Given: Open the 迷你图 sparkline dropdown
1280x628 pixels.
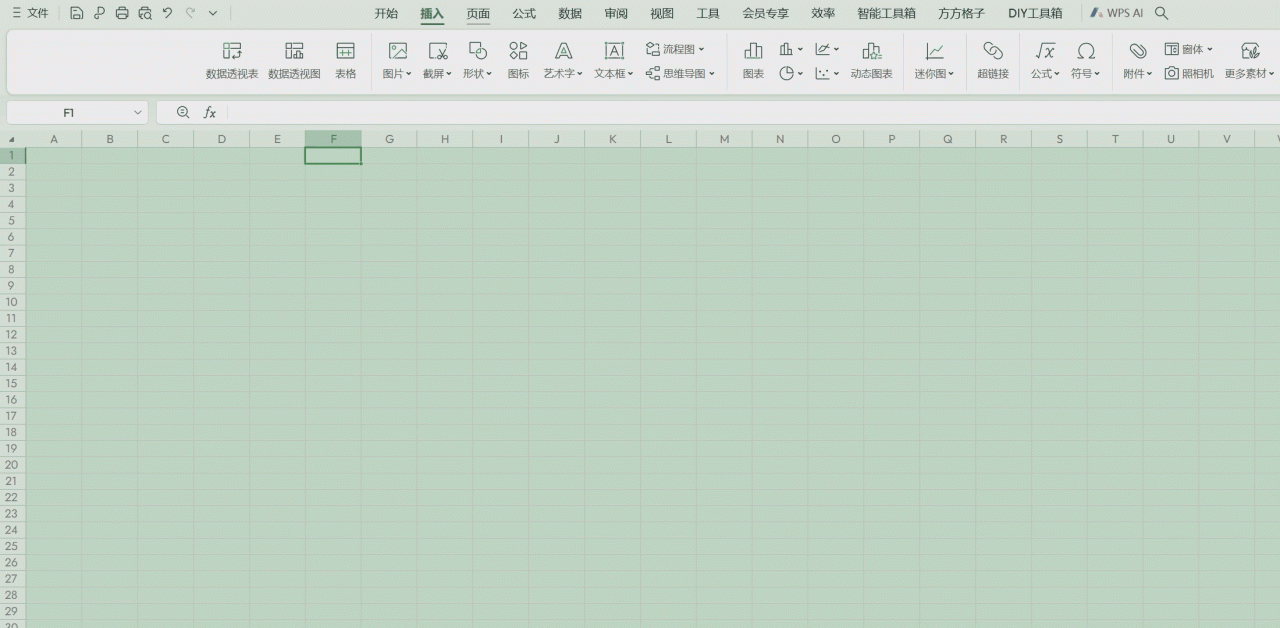Looking at the screenshot, I should [x=934, y=61].
